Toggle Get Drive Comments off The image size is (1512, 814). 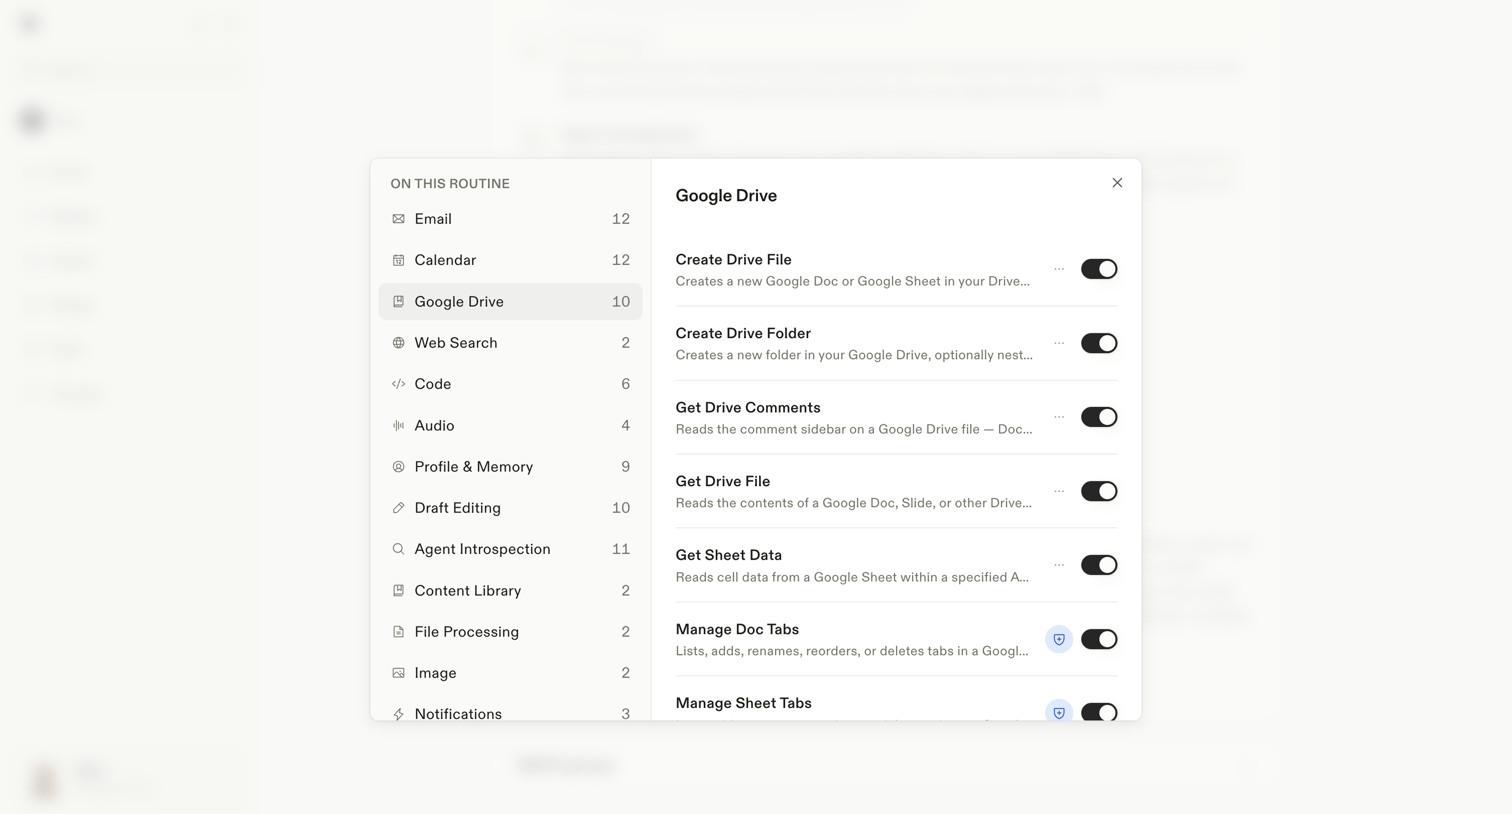(x=1099, y=417)
